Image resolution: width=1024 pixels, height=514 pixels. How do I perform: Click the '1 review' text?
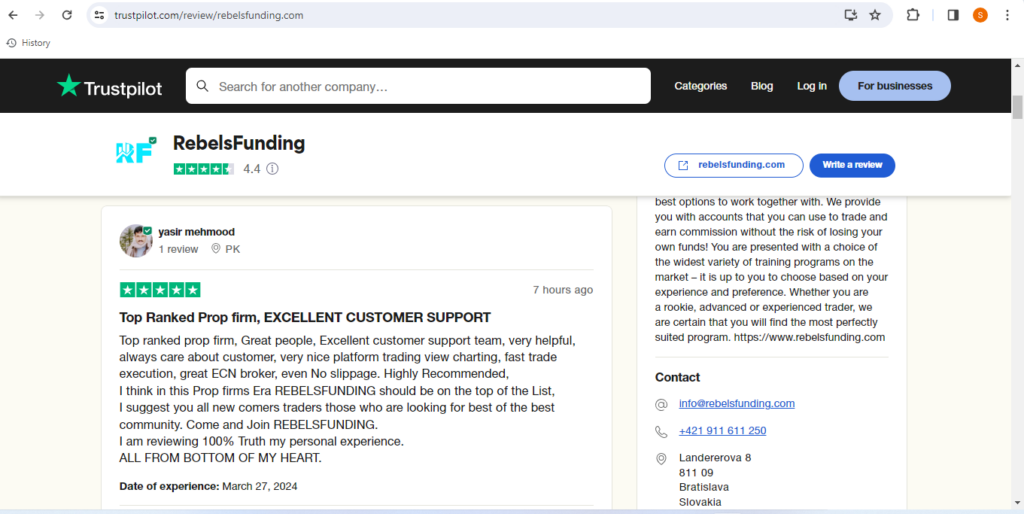(178, 249)
